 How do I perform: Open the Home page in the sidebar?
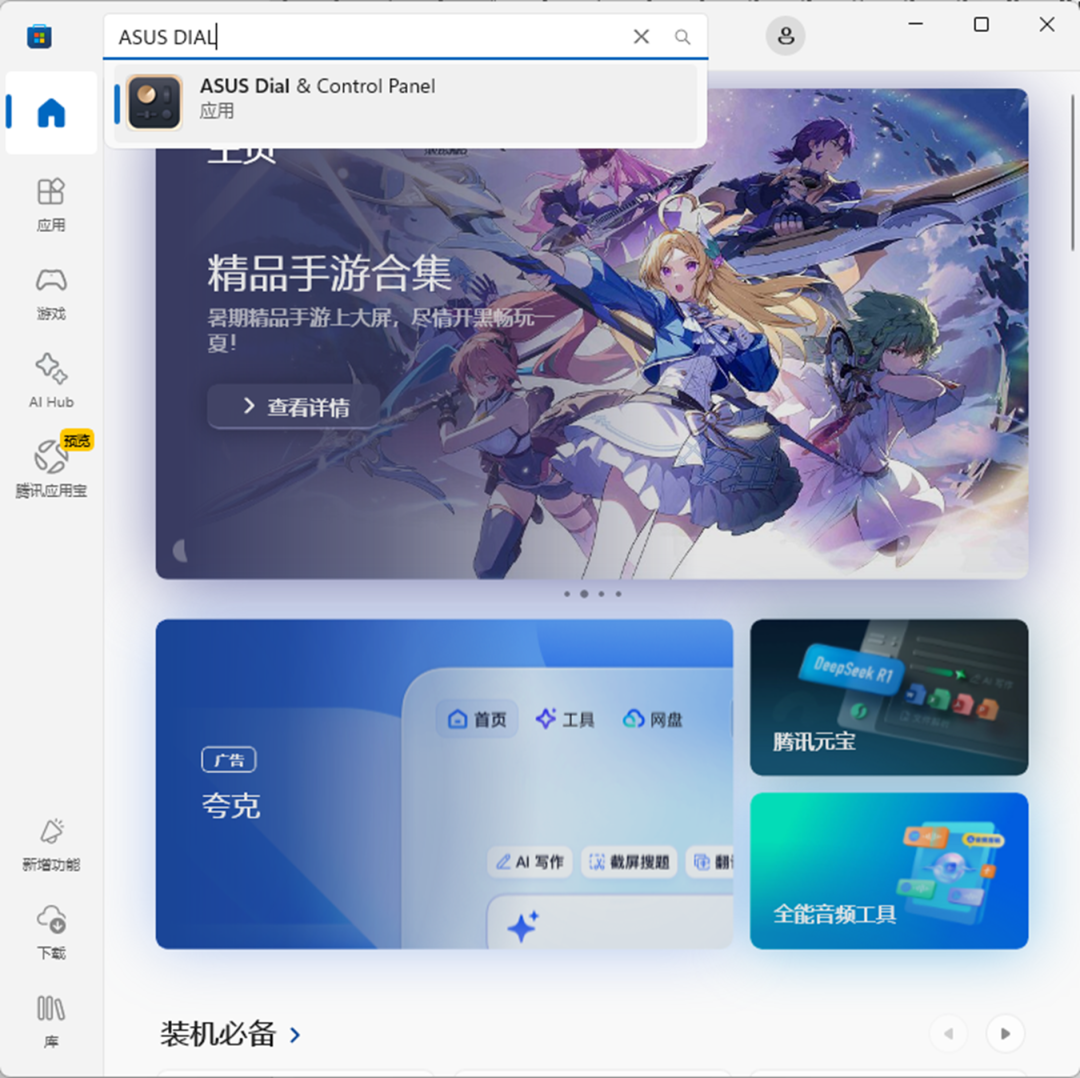point(51,112)
